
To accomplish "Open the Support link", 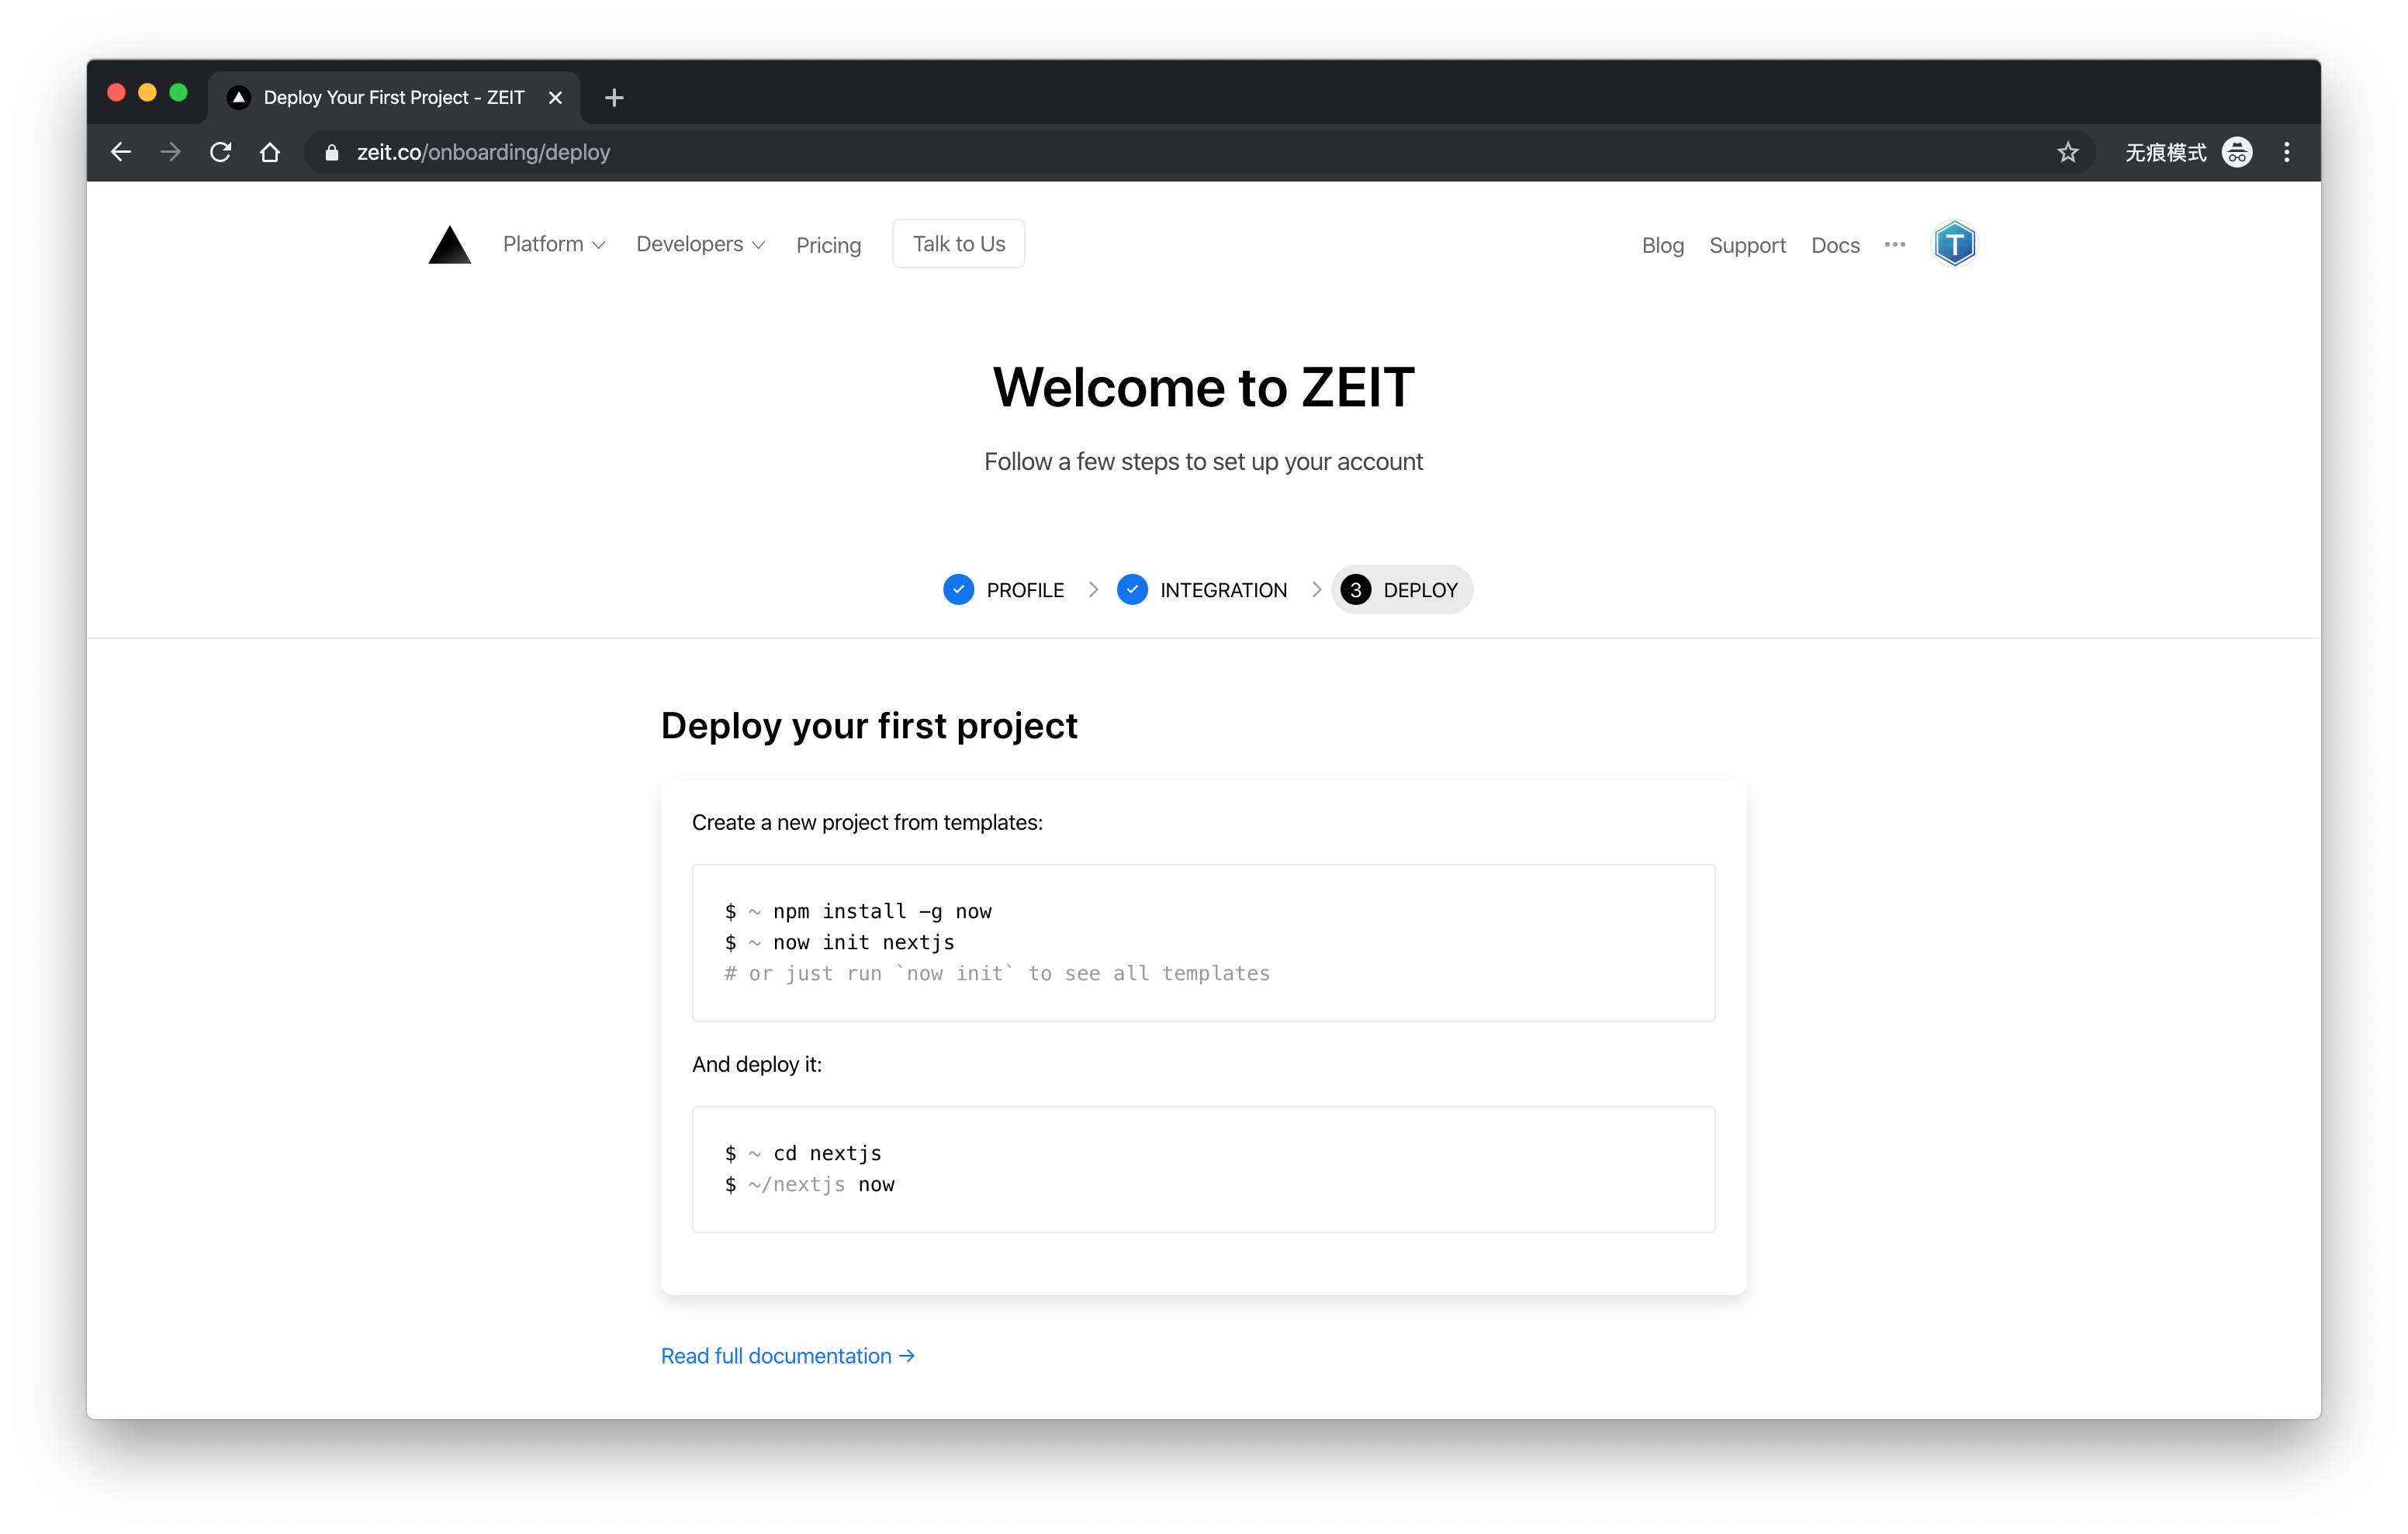I will [x=1747, y=245].
